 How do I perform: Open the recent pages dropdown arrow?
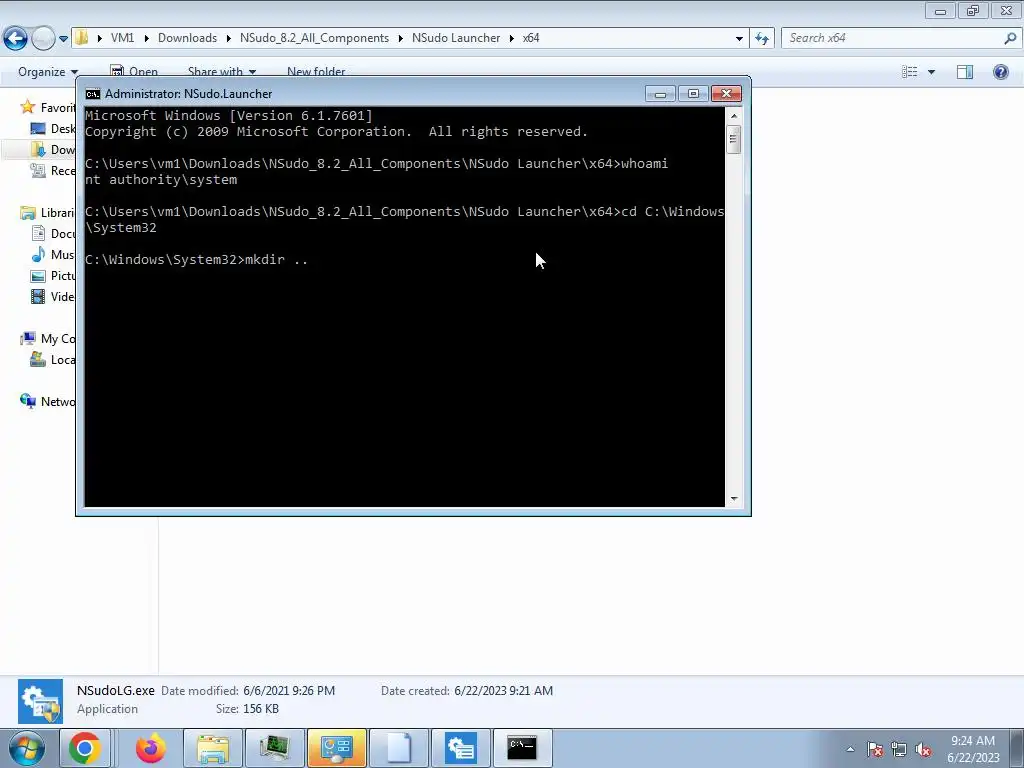pos(63,39)
